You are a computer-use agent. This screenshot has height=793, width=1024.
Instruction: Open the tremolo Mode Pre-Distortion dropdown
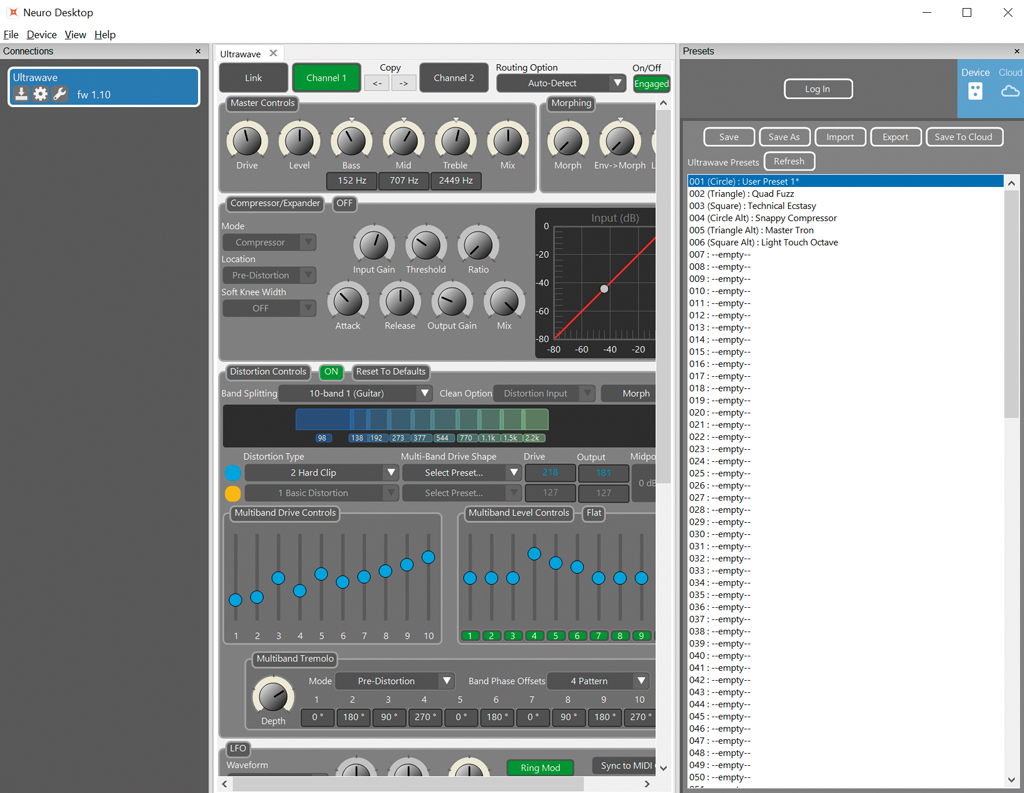pos(394,681)
